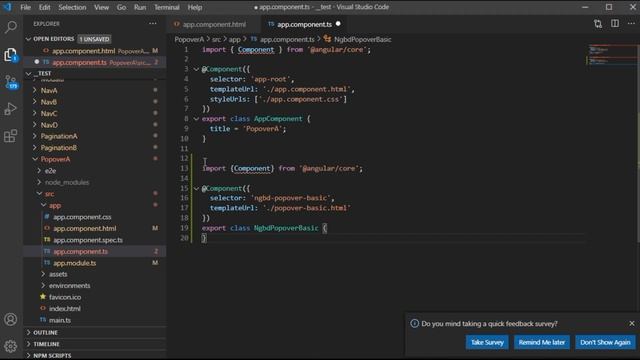Open the File menu
The image size is (640, 360).
(25, 7)
